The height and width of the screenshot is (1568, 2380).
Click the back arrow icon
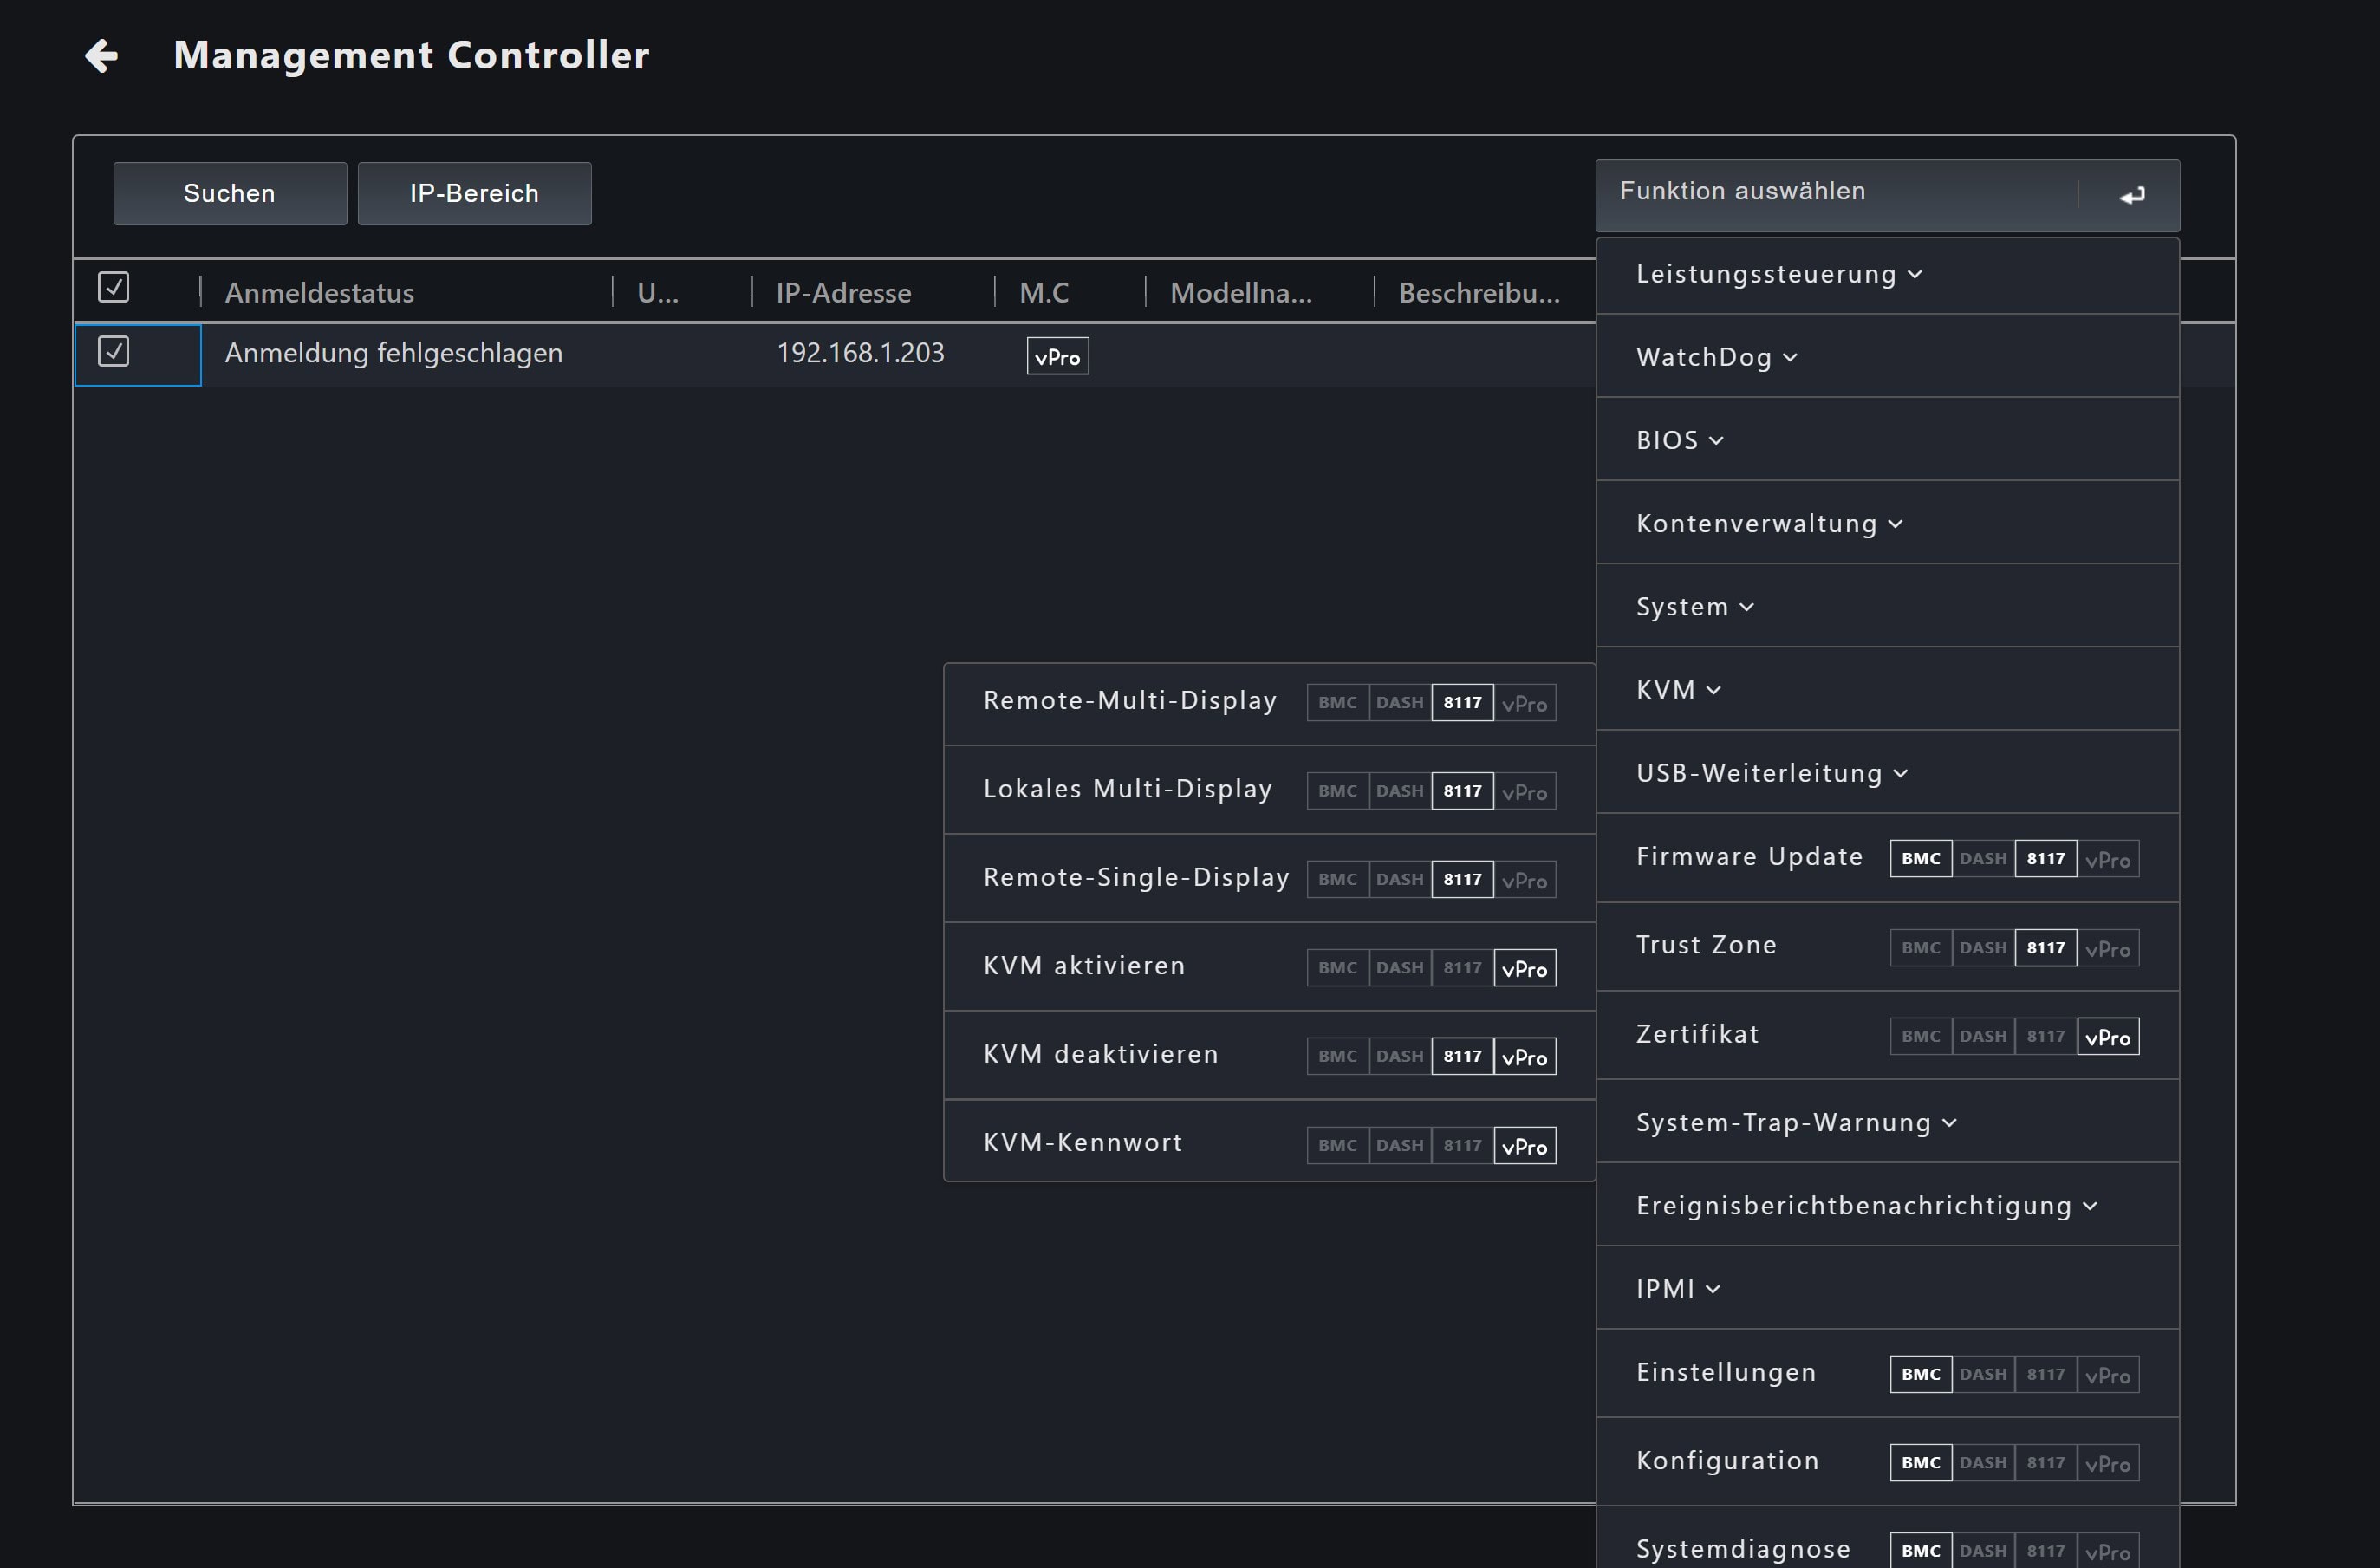click(102, 56)
